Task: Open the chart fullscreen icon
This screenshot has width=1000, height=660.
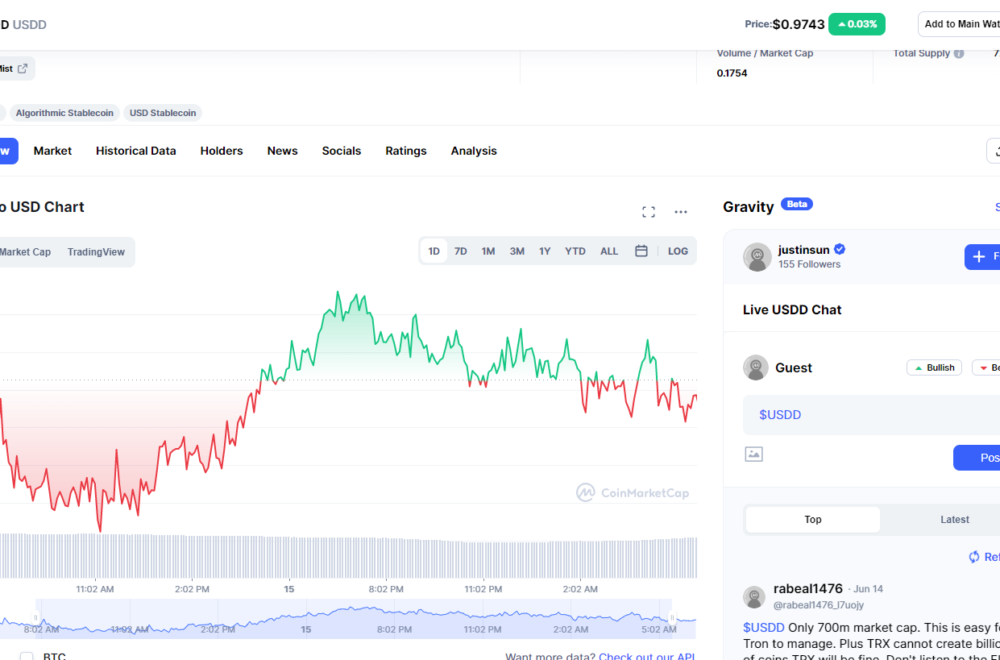Action: pyautogui.click(x=649, y=212)
